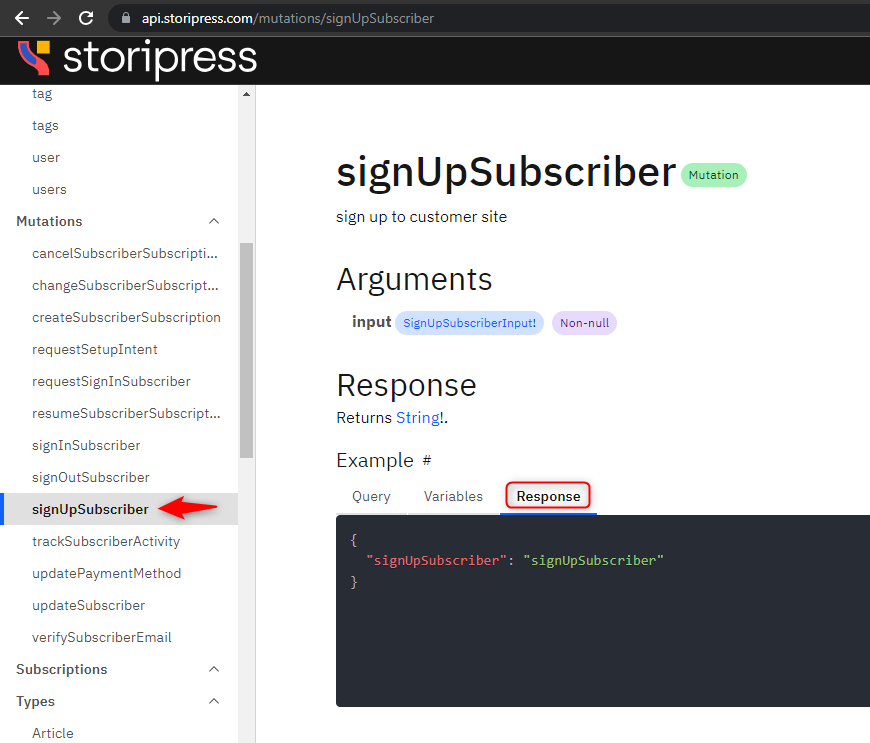The width and height of the screenshot is (870, 743).
Task: Click the input argument name
Action: pyautogui.click(x=371, y=322)
